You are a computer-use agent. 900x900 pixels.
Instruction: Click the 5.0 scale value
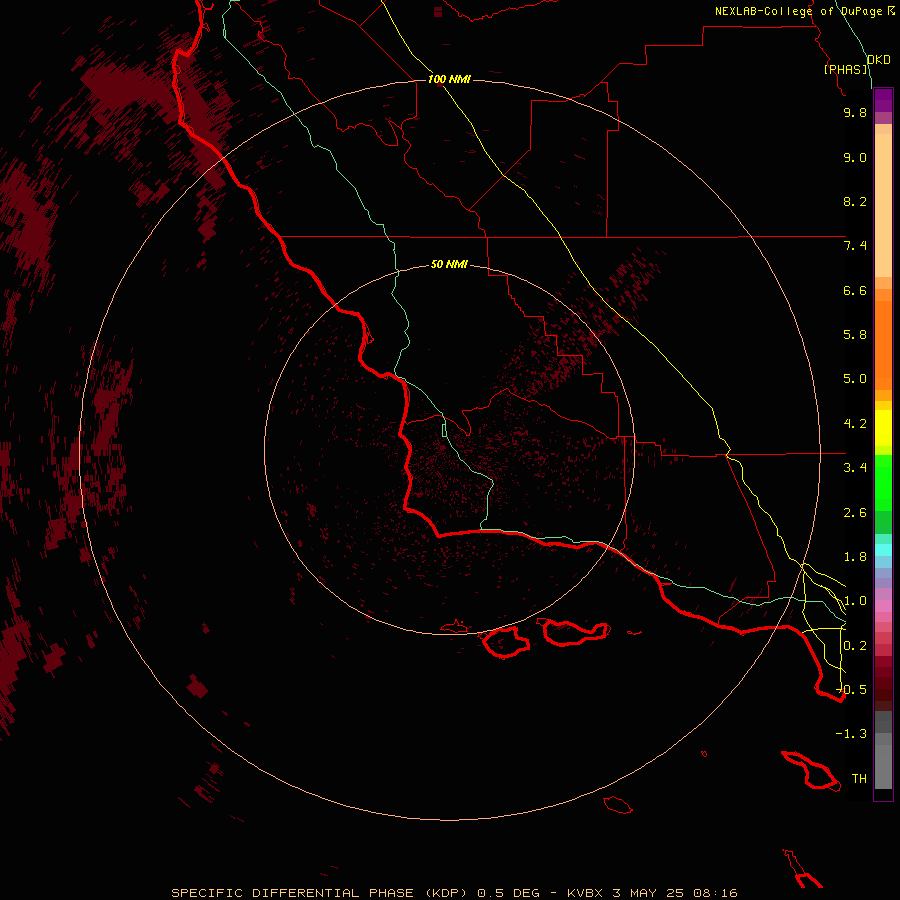(855, 379)
